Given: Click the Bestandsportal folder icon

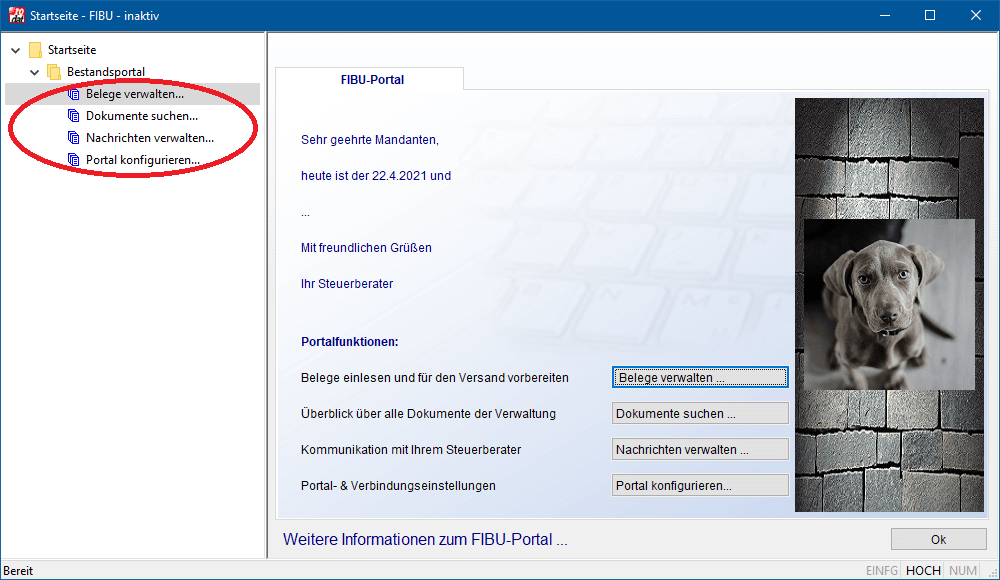Looking at the screenshot, I should click(54, 72).
